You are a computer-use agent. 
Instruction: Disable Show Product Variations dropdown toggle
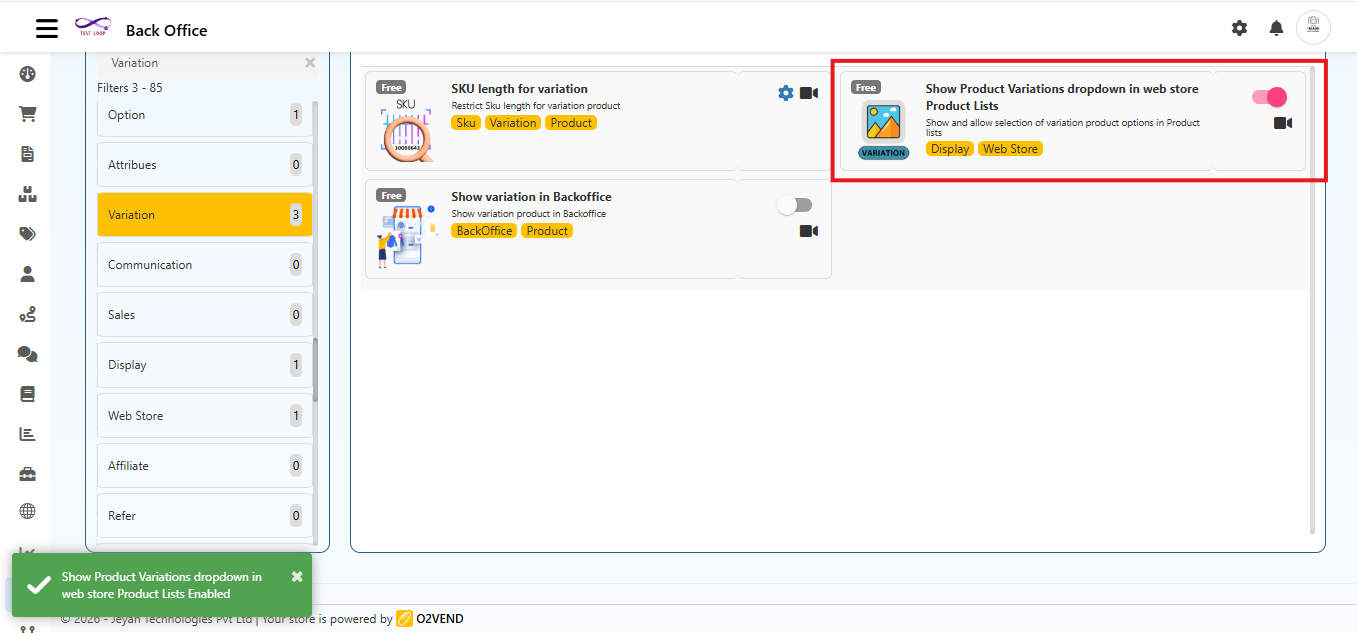(1268, 97)
